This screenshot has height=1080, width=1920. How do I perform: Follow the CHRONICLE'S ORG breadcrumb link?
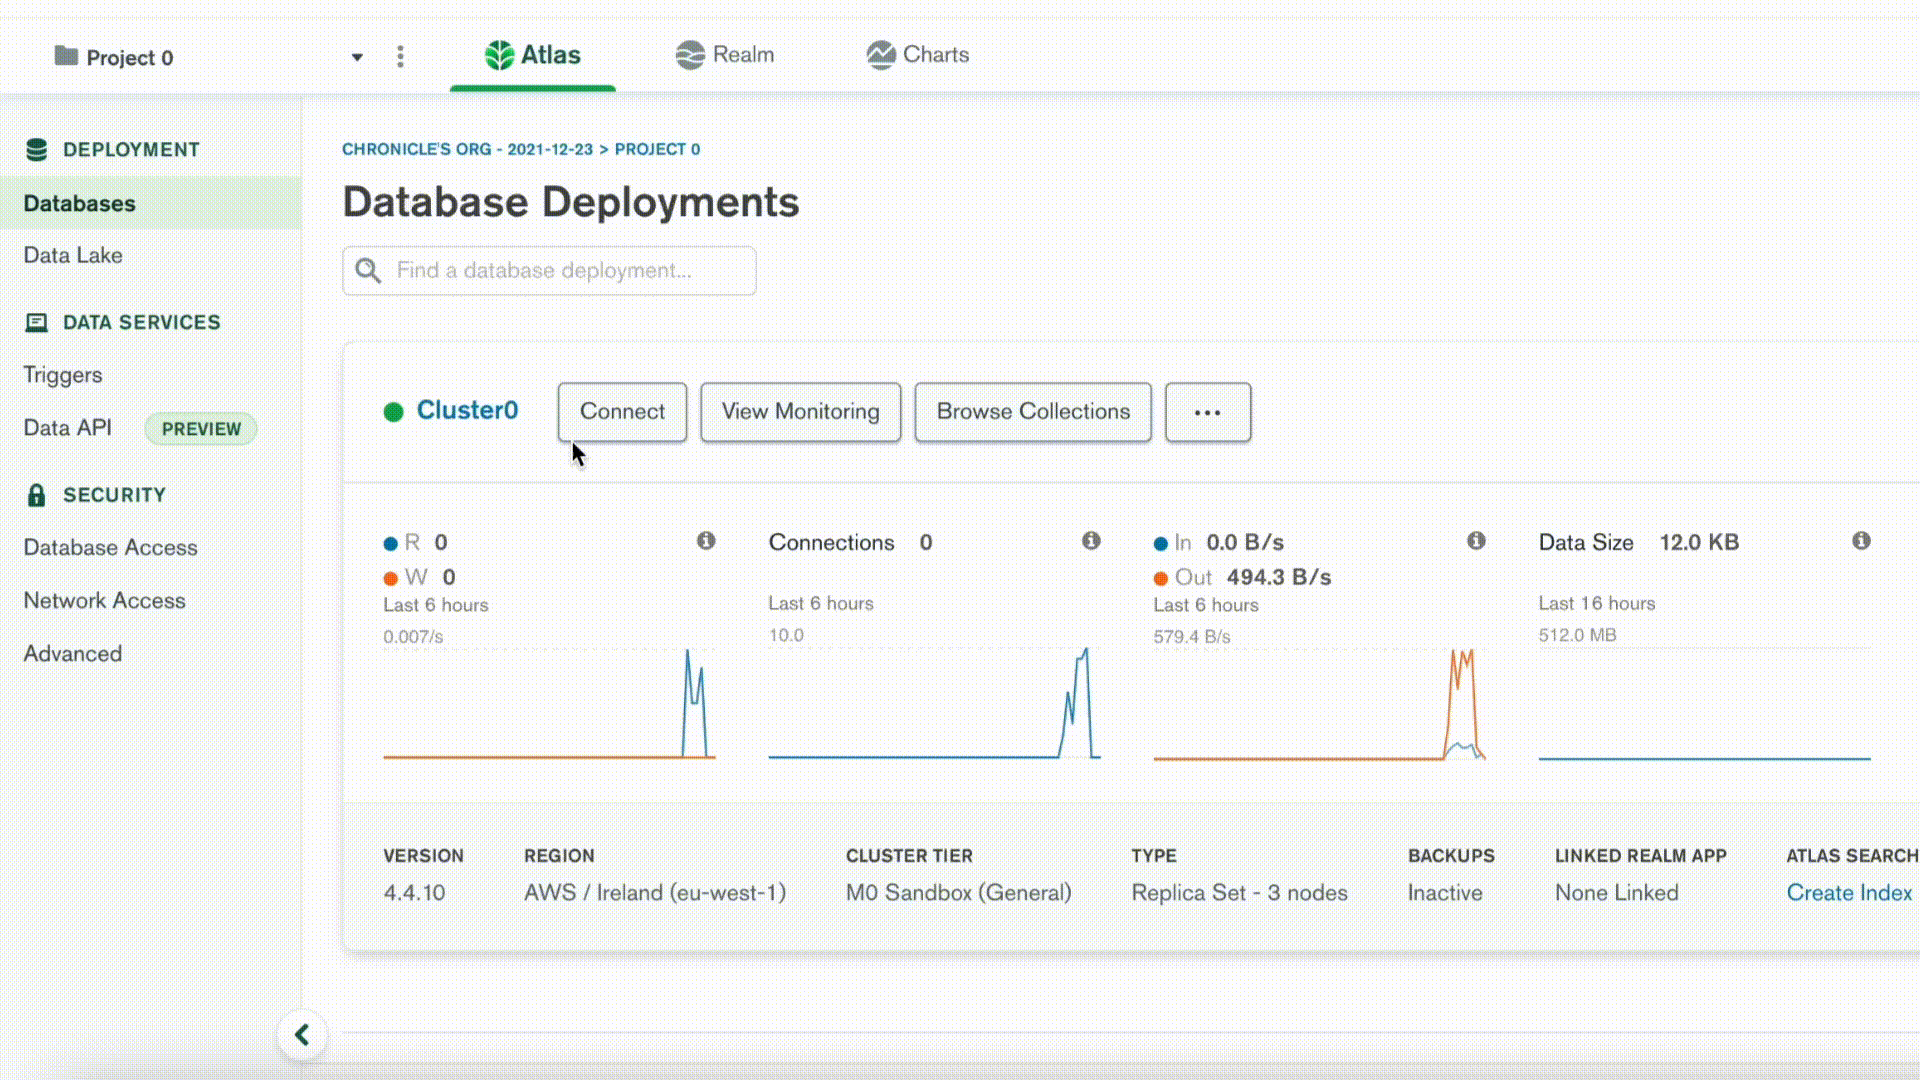point(467,149)
